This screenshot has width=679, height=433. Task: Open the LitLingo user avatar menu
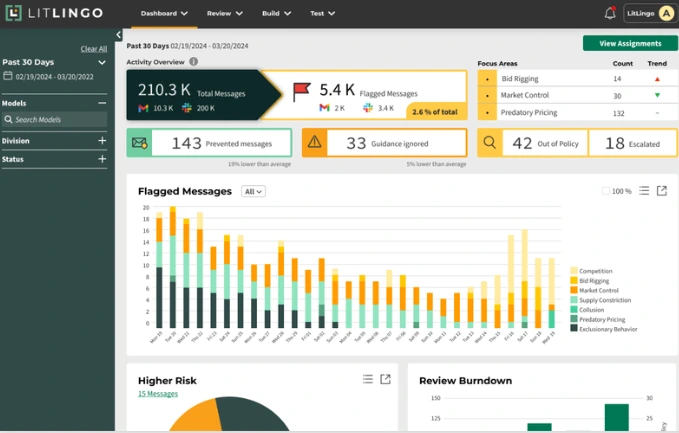(666, 13)
